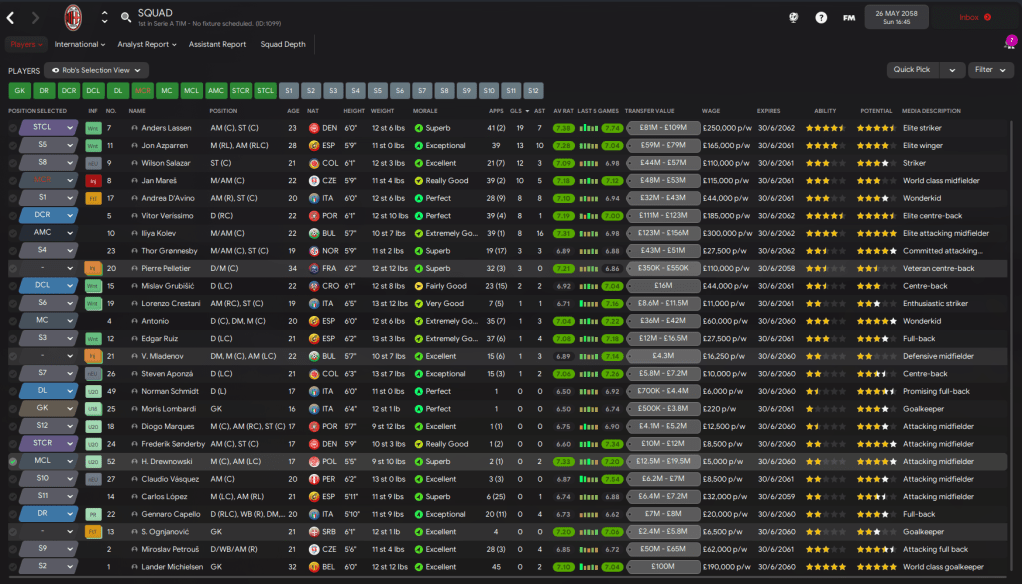The image size is (1022, 584).
Task: Toggle the selection circle for H. Drewnowski
Action: [13, 462]
